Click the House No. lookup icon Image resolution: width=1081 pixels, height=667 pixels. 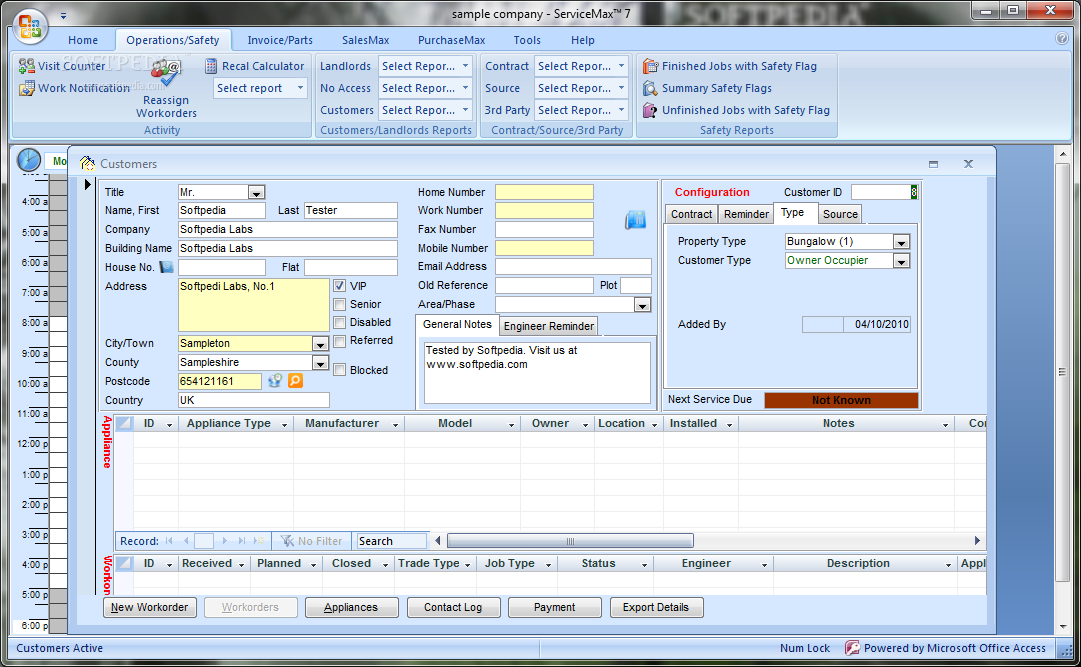point(166,267)
